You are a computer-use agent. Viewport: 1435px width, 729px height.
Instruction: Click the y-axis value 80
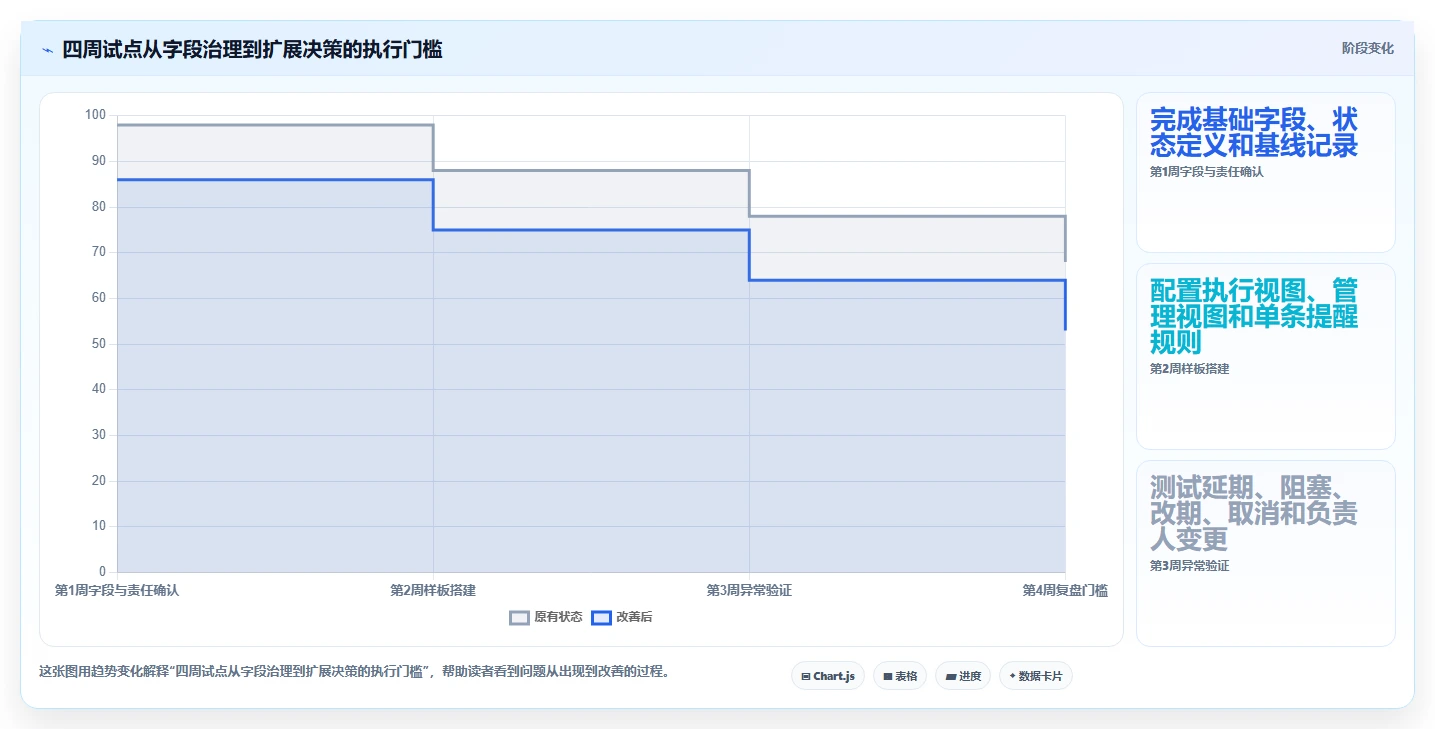click(98, 207)
